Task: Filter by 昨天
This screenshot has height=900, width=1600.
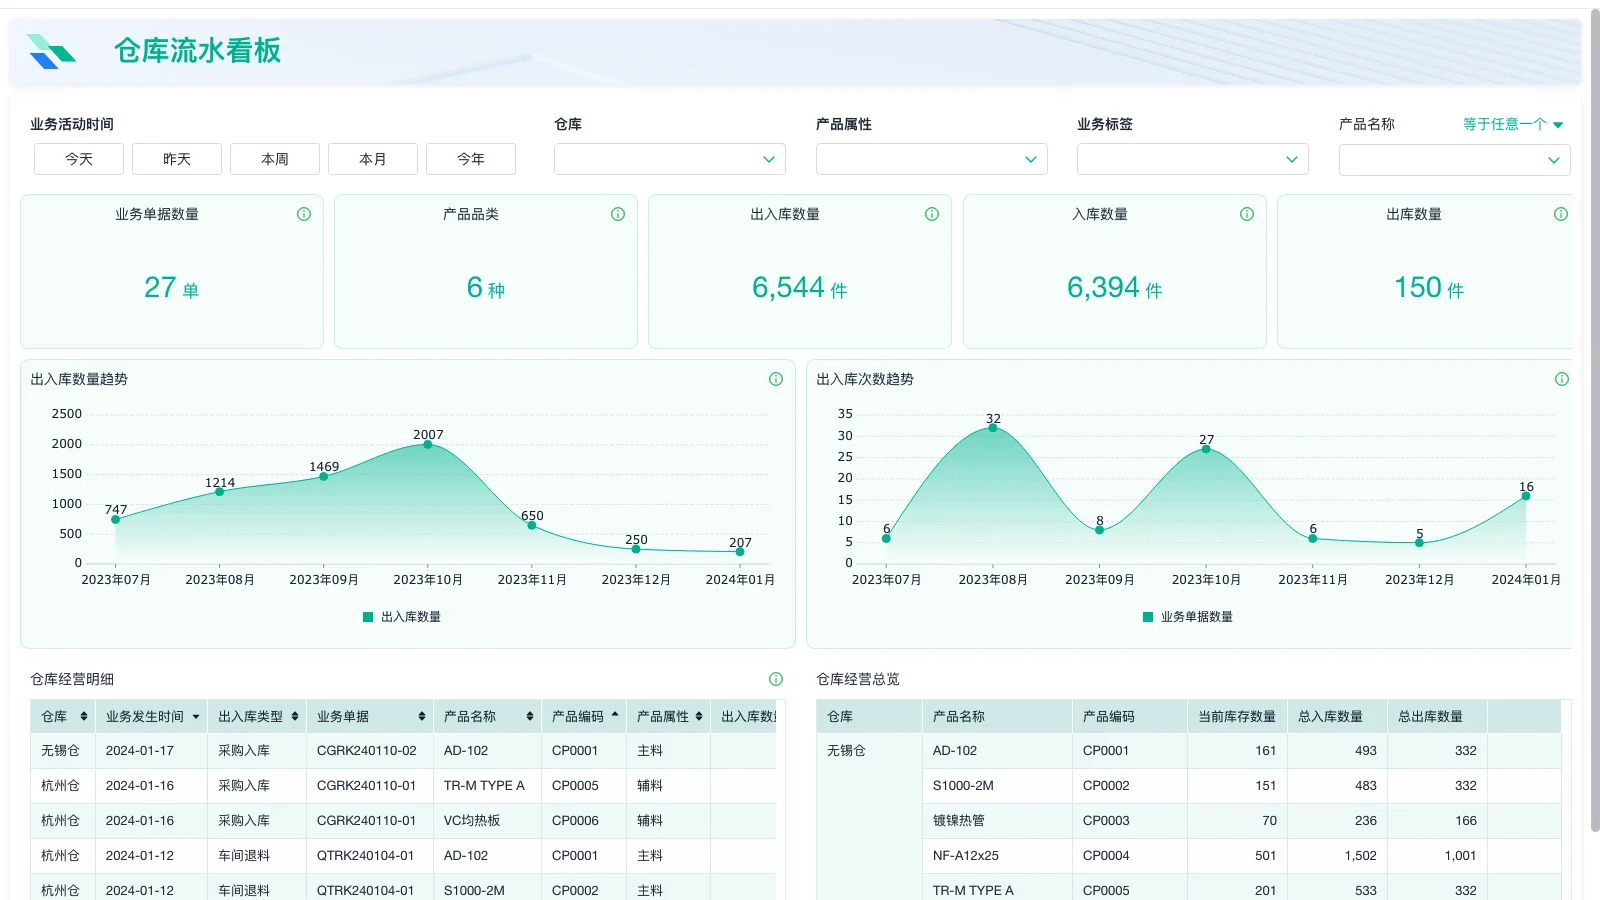Action: 177,159
